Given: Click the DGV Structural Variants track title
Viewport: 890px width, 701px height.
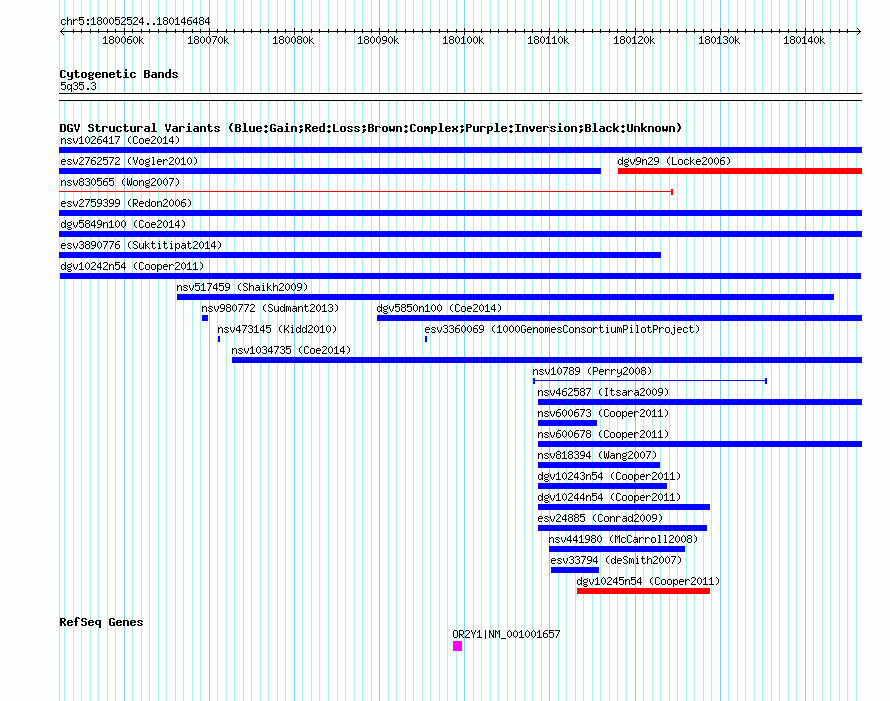Looking at the screenshot, I should pos(371,128).
